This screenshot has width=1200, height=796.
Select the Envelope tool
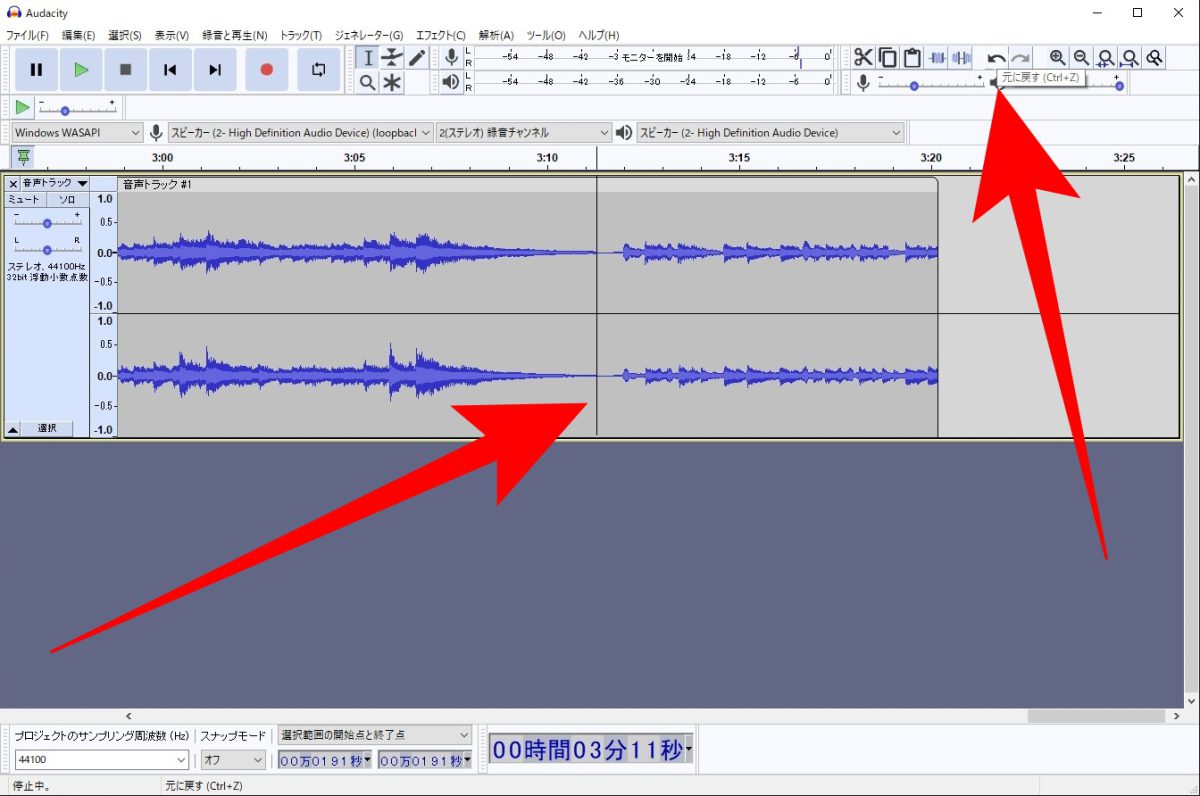392,58
